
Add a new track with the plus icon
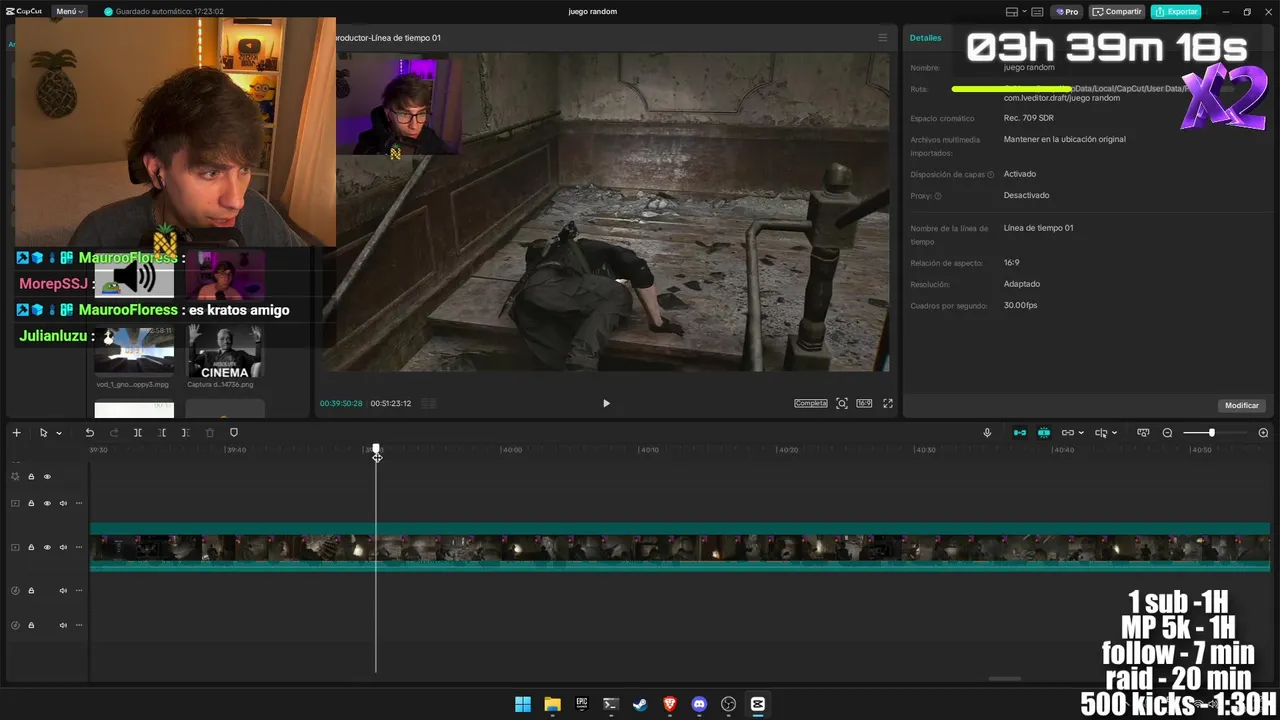(16, 433)
